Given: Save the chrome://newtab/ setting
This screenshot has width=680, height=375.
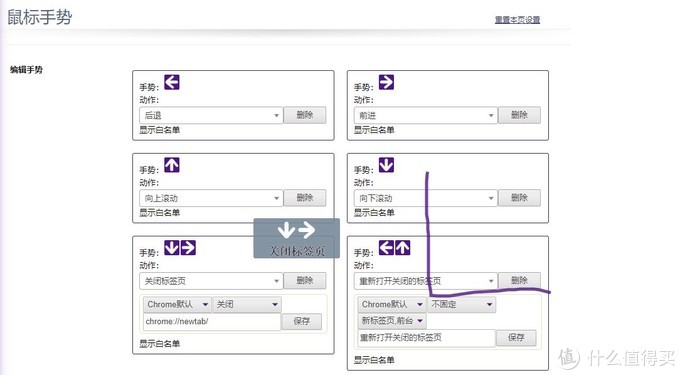Looking at the screenshot, I should pyautogui.click(x=302, y=321).
